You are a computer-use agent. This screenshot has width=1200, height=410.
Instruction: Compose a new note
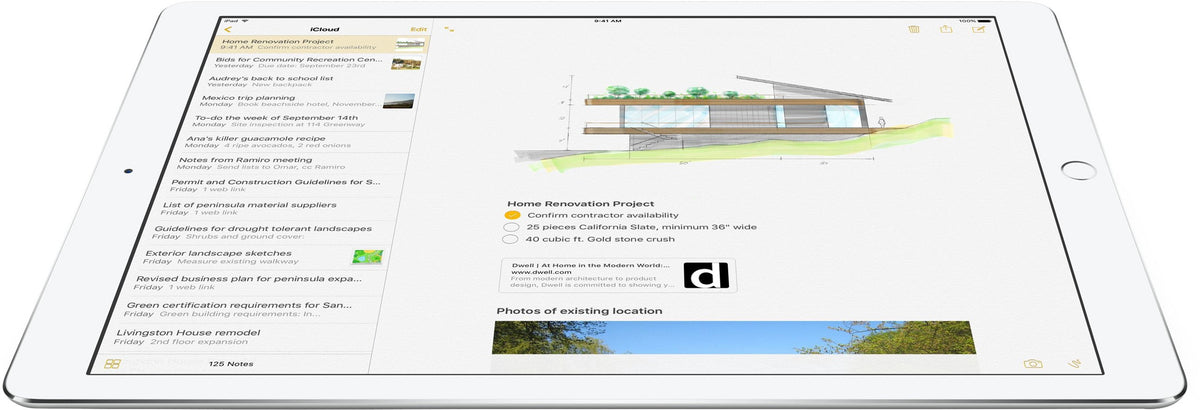click(978, 30)
